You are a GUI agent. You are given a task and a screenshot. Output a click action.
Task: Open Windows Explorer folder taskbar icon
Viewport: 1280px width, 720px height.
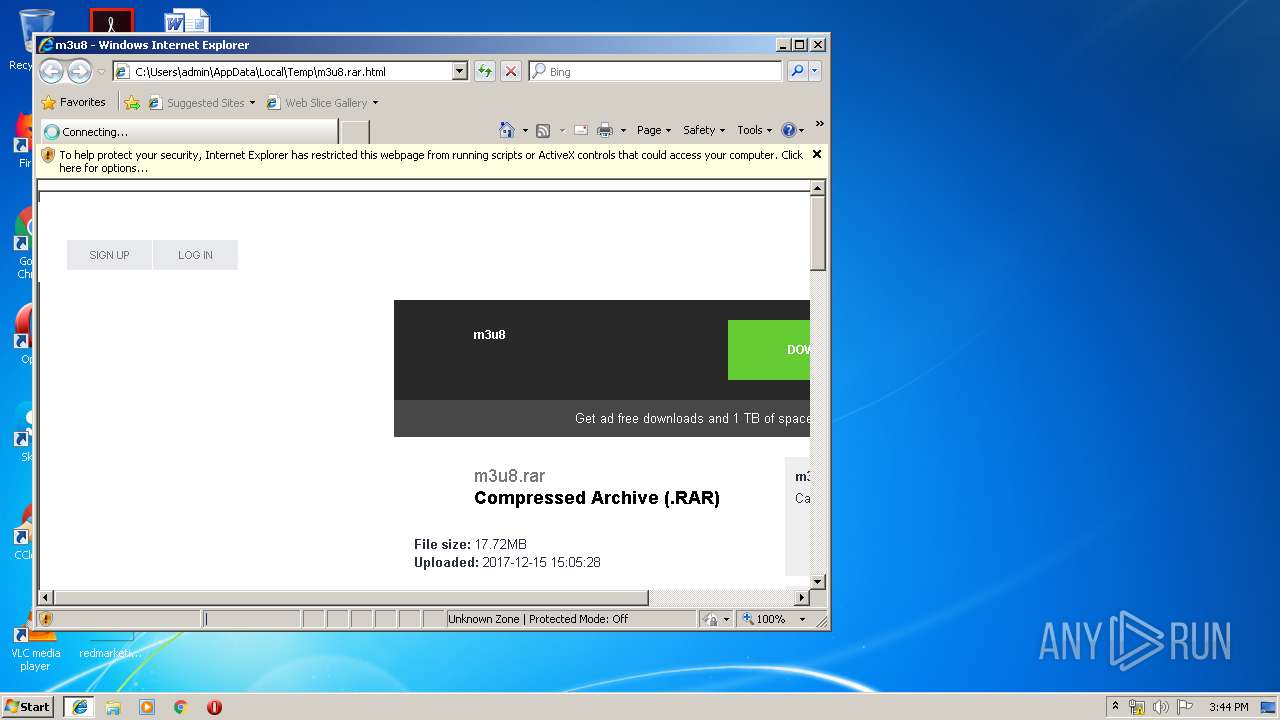113,707
